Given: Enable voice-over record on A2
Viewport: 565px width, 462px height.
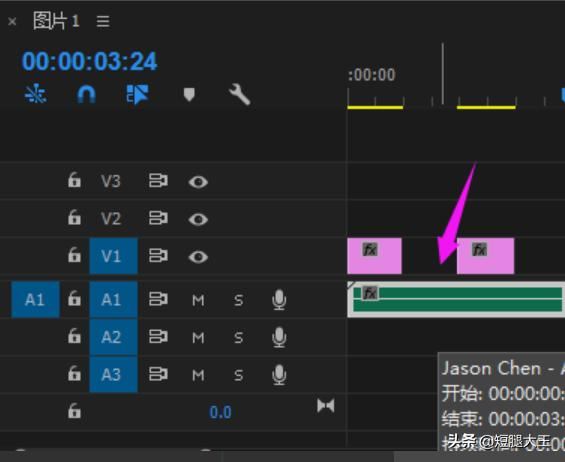Looking at the screenshot, I should pos(279,337).
